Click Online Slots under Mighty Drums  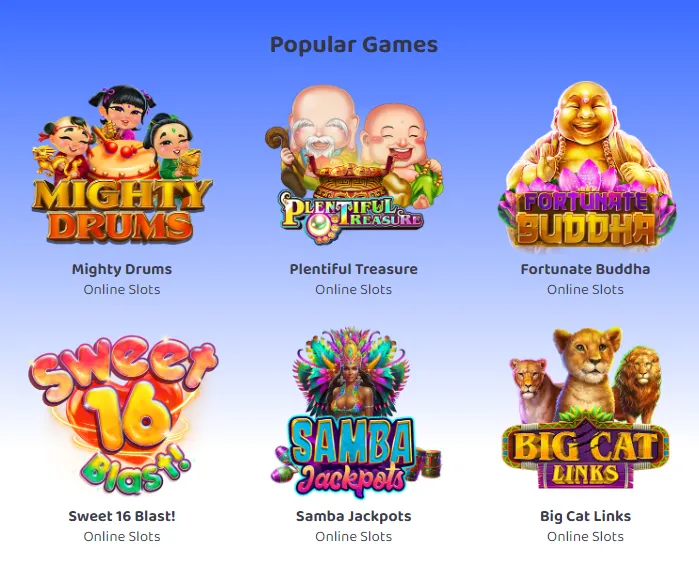coord(122,290)
